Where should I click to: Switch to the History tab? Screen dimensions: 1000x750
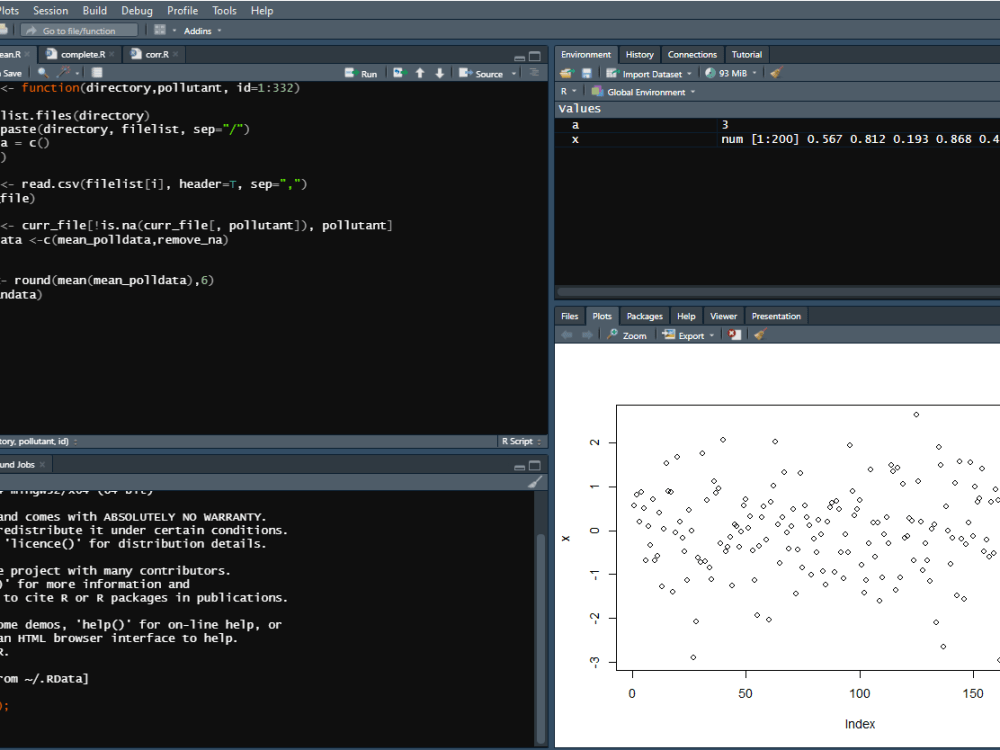pyautogui.click(x=639, y=55)
